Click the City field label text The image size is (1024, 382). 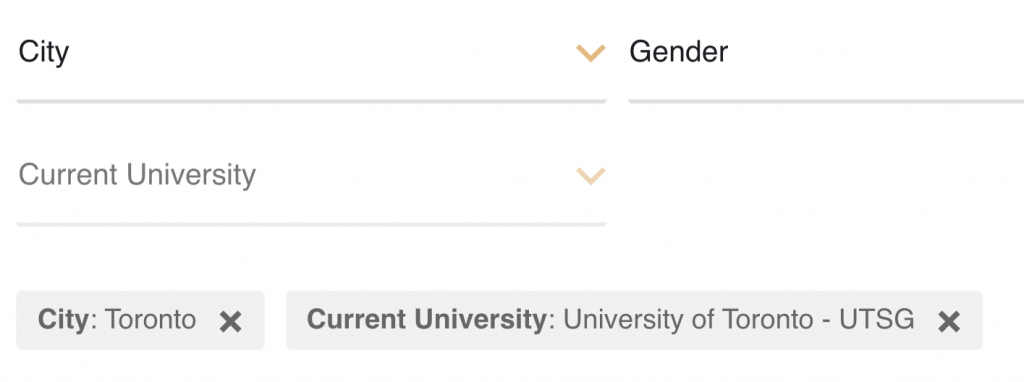(x=44, y=52)
